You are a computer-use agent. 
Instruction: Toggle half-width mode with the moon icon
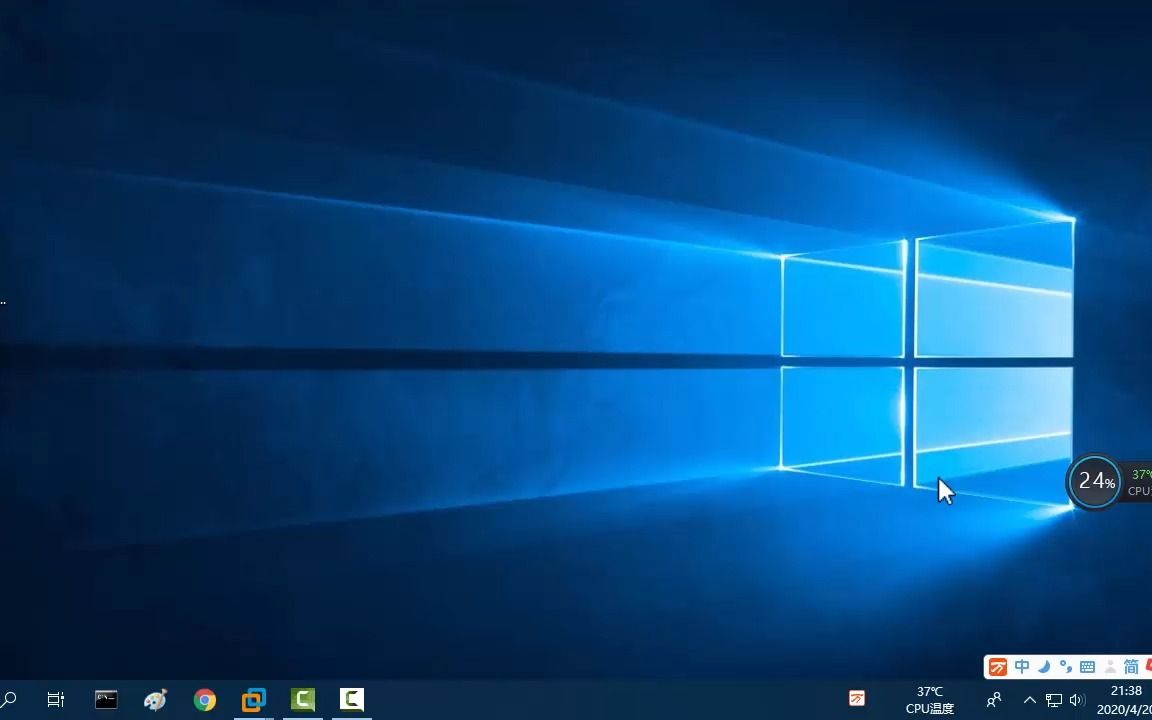1044,667
